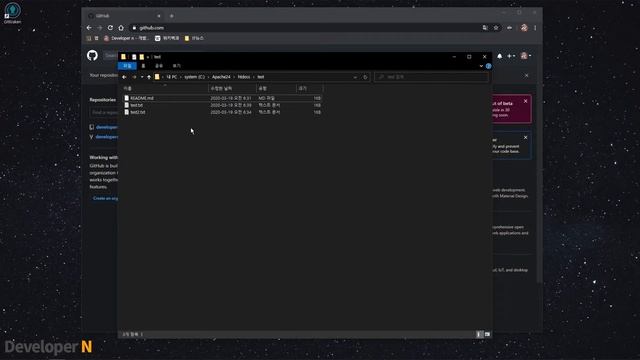Click the Explorer search box

point(431,77)
